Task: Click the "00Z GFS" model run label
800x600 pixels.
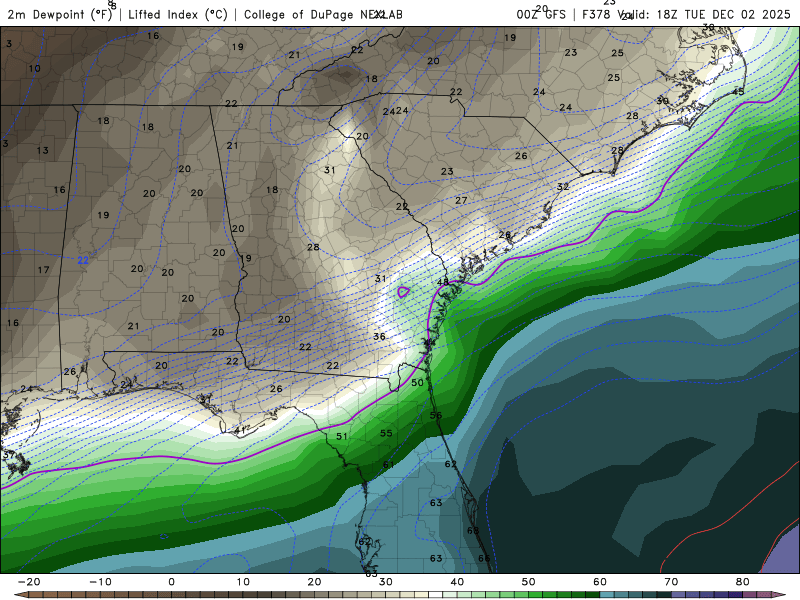Action: tap(541, 15)
